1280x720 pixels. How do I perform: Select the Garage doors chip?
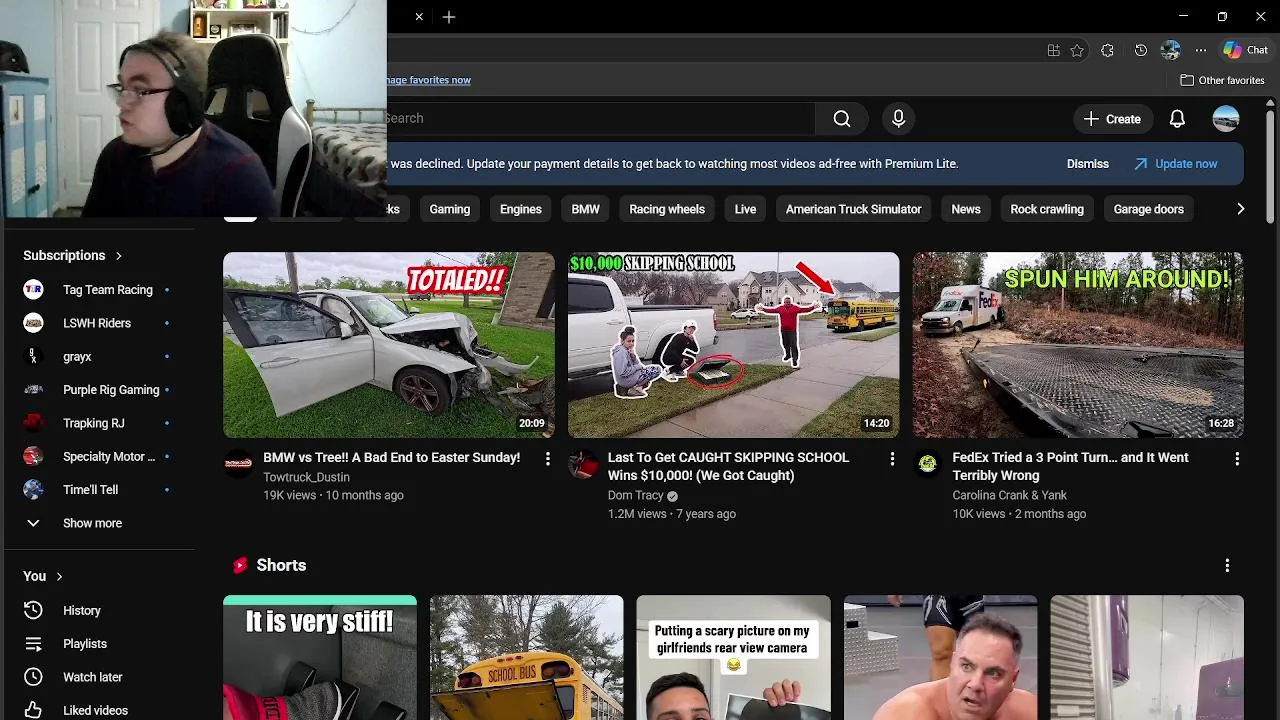click(1149, 209)
